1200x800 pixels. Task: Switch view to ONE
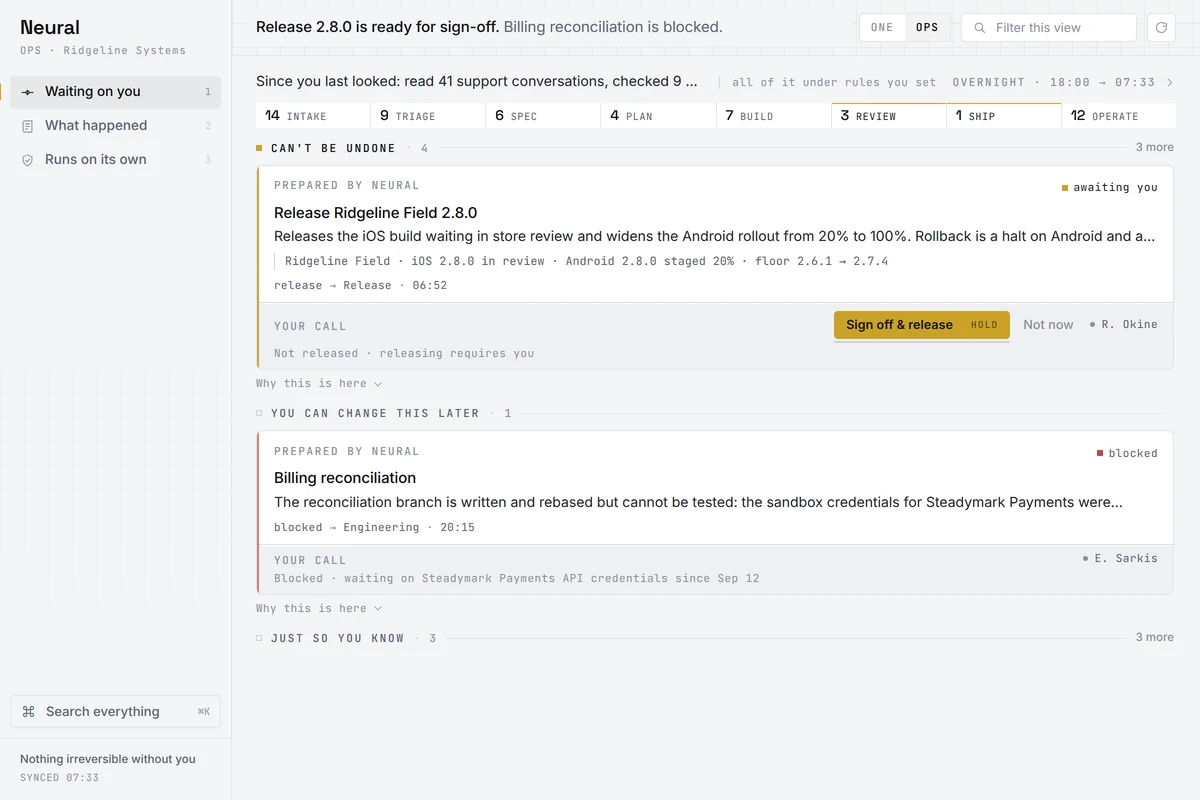(x=882, y=28)
